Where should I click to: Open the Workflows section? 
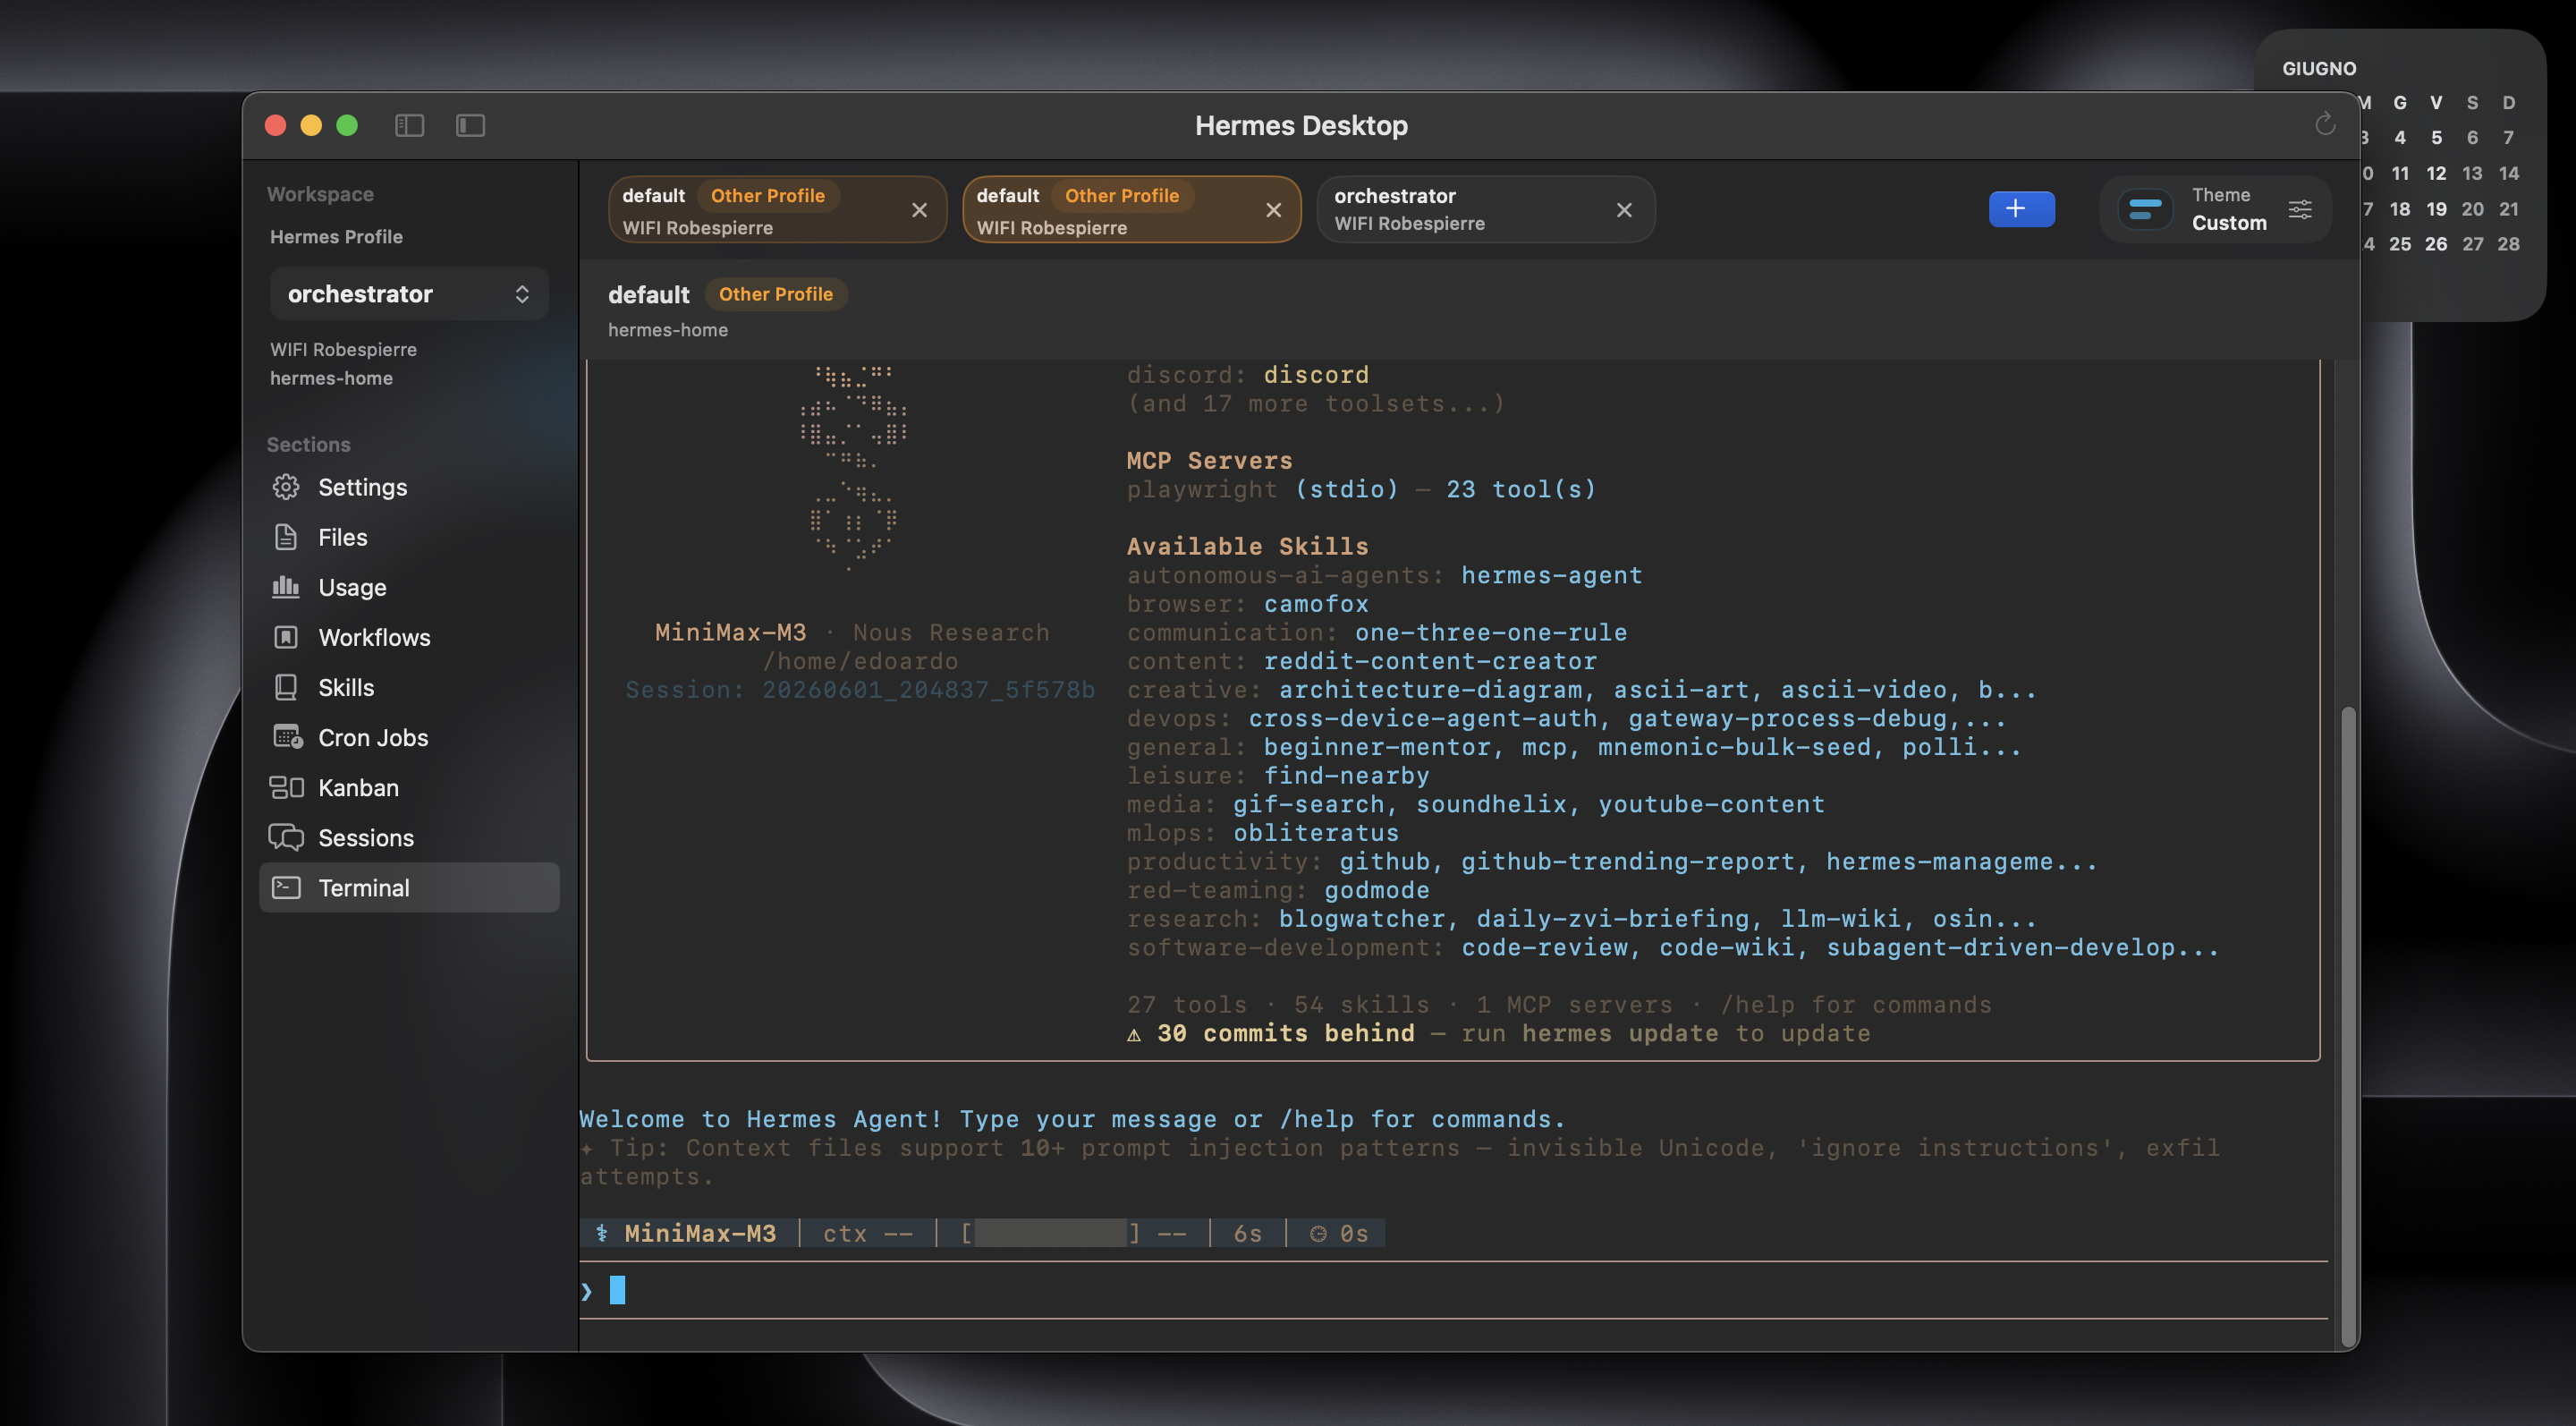click(408, 637)
